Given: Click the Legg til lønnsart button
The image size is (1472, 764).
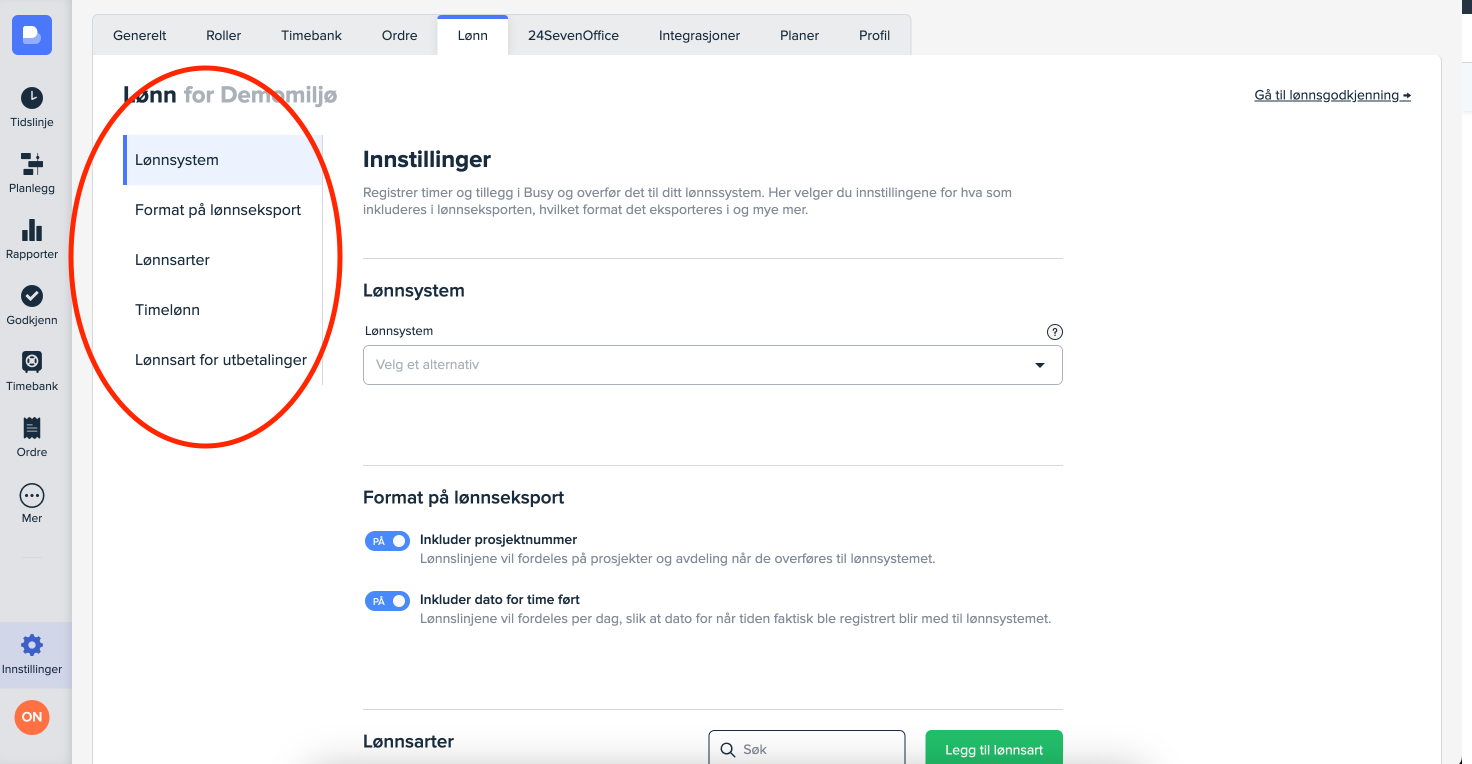Looking at the screenshot, I should coord(993,749).
